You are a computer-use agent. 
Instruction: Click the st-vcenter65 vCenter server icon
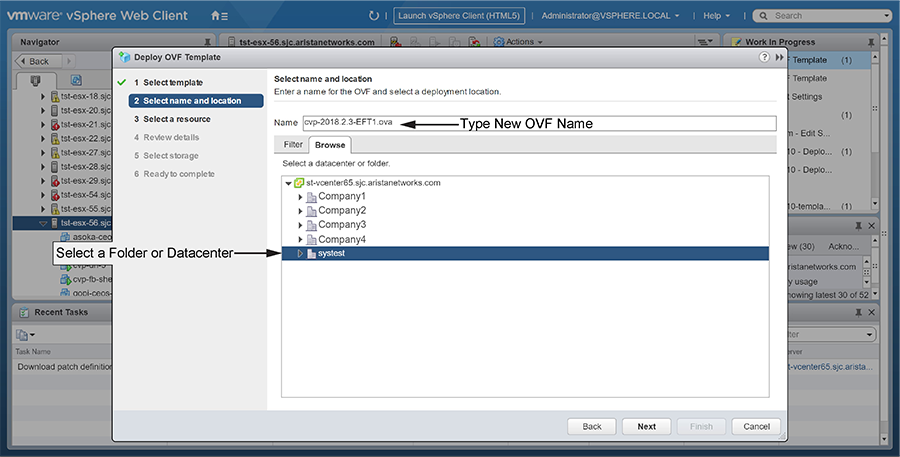click(298, 183)
